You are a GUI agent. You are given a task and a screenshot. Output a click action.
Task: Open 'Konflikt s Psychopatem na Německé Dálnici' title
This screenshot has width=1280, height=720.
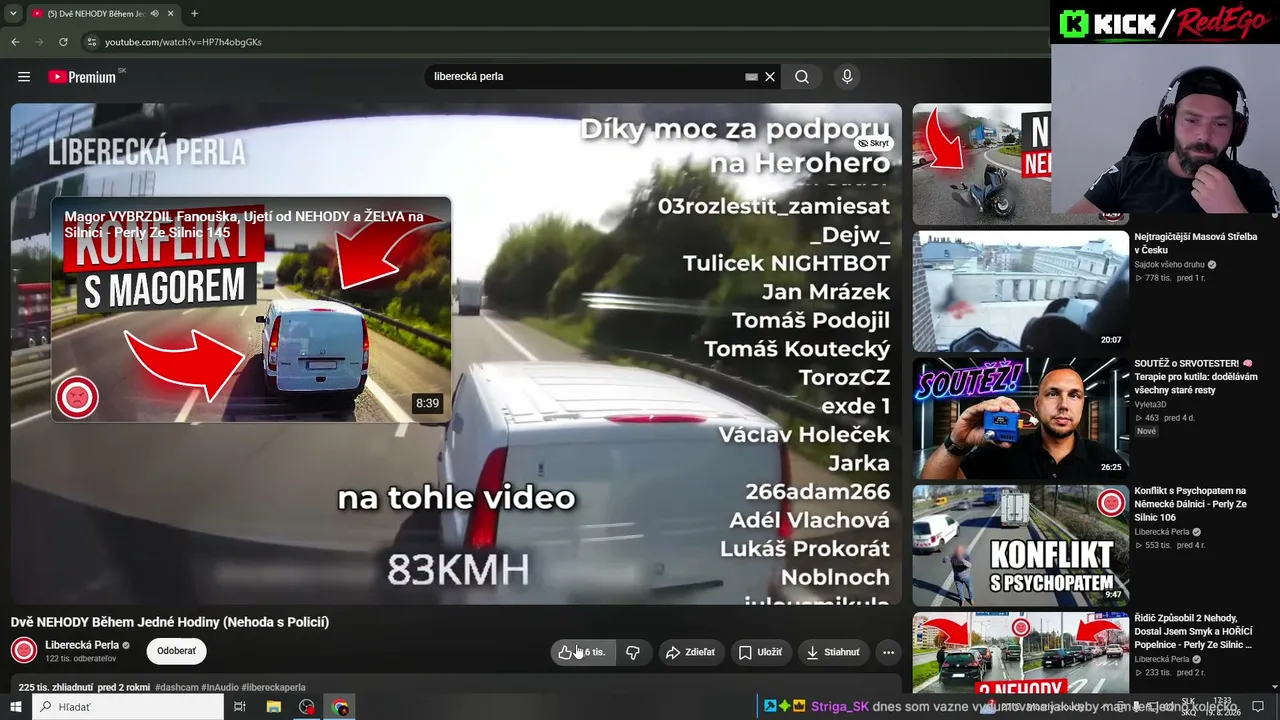click(1191, 504)
